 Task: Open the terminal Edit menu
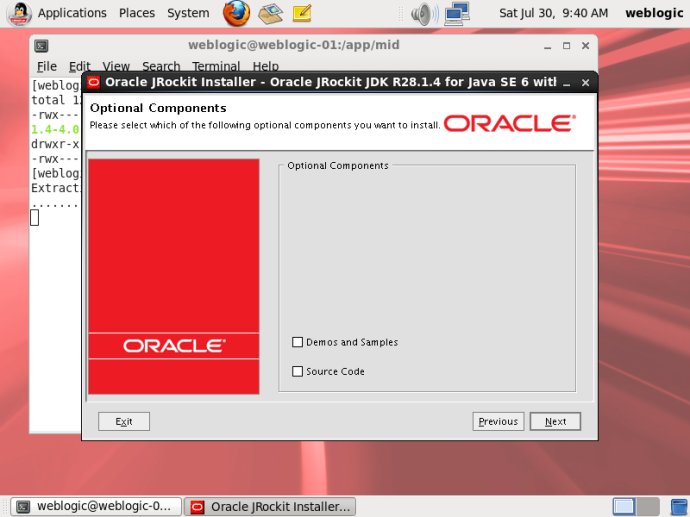(80, 66)
